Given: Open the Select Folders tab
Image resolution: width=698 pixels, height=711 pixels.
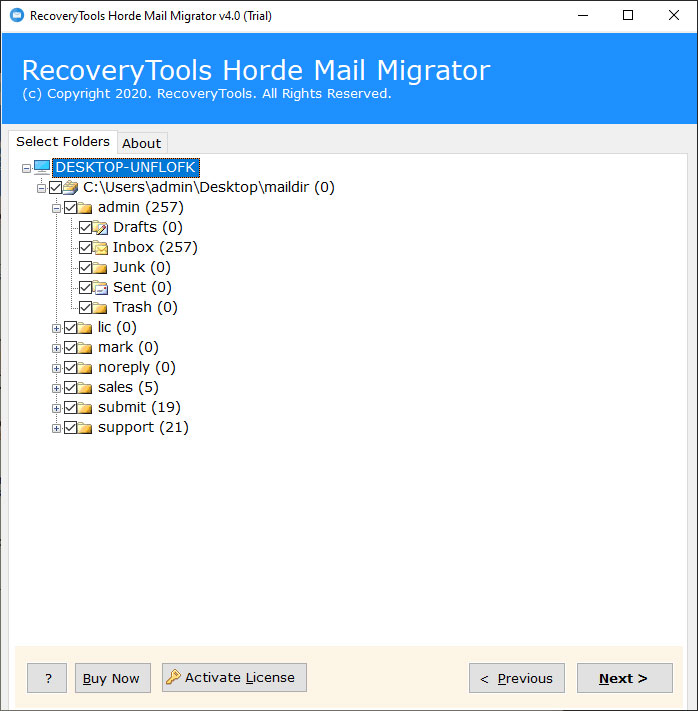Looking at the screenshot, I should click(x=62, y=142).
